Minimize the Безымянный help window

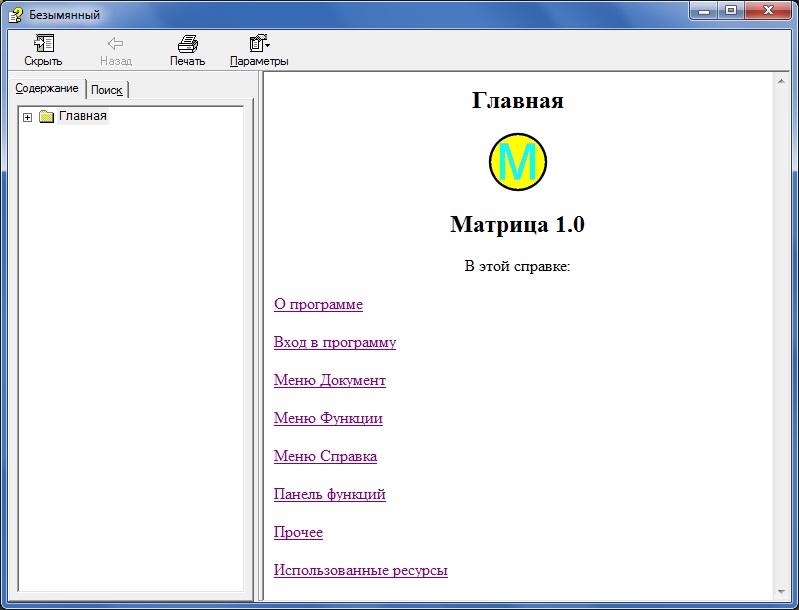click(x=704, y=11)
